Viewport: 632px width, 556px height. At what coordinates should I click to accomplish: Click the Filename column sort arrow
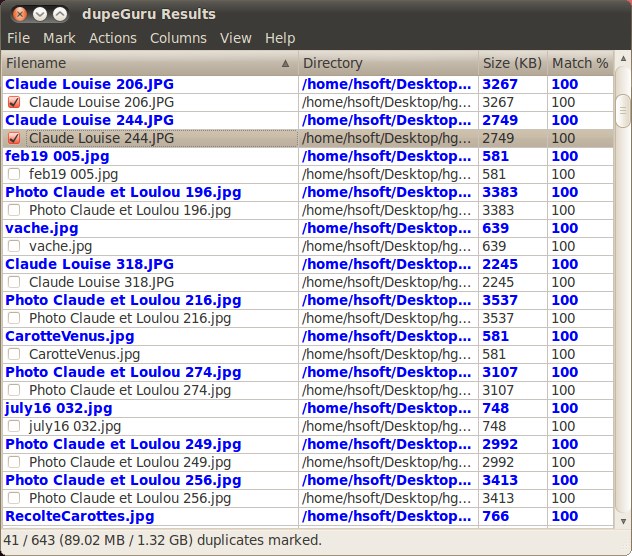pyautogui.click(x=286, y=63)
